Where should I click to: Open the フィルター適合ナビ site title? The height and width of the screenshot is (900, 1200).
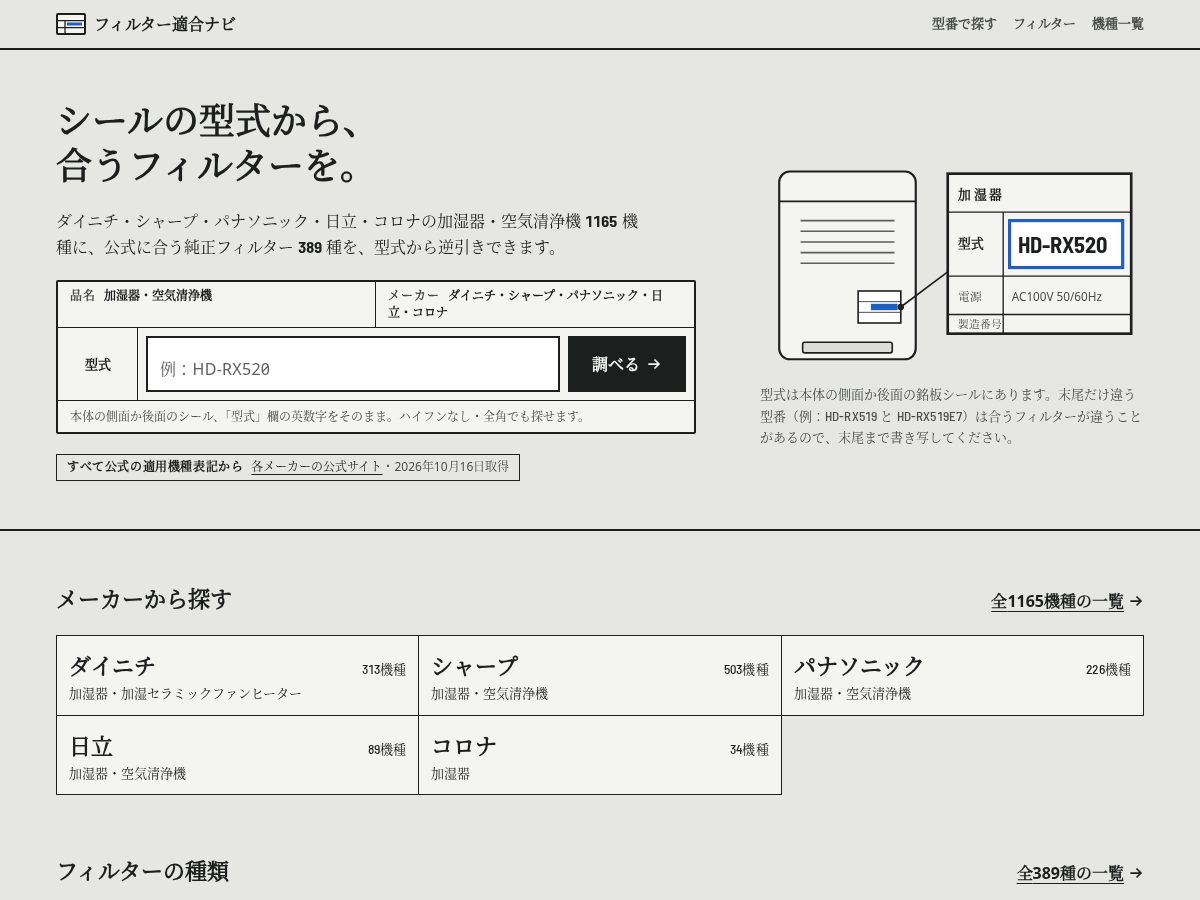click(165, 24)
